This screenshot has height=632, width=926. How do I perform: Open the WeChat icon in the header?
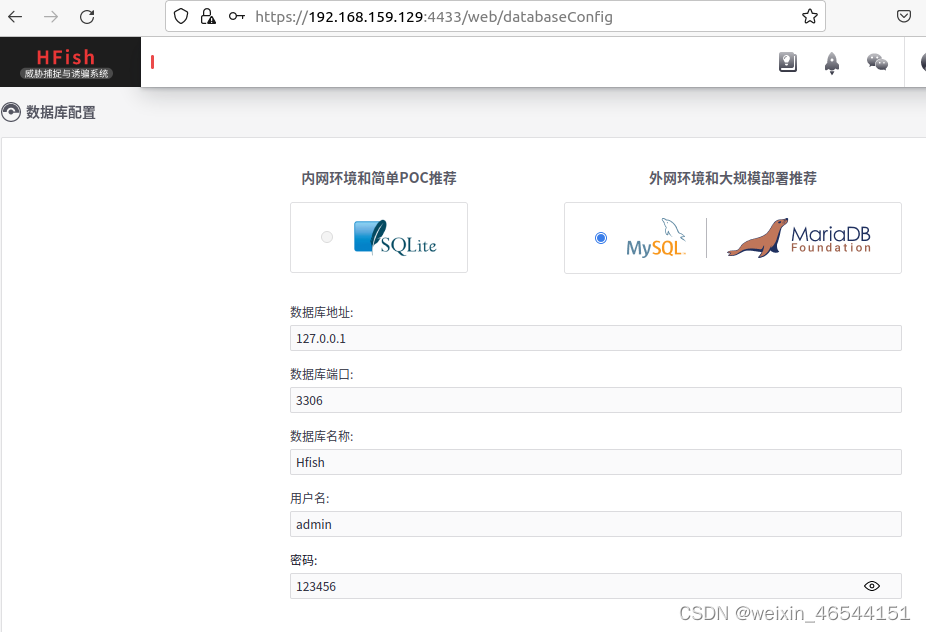[x=877, y=62]
